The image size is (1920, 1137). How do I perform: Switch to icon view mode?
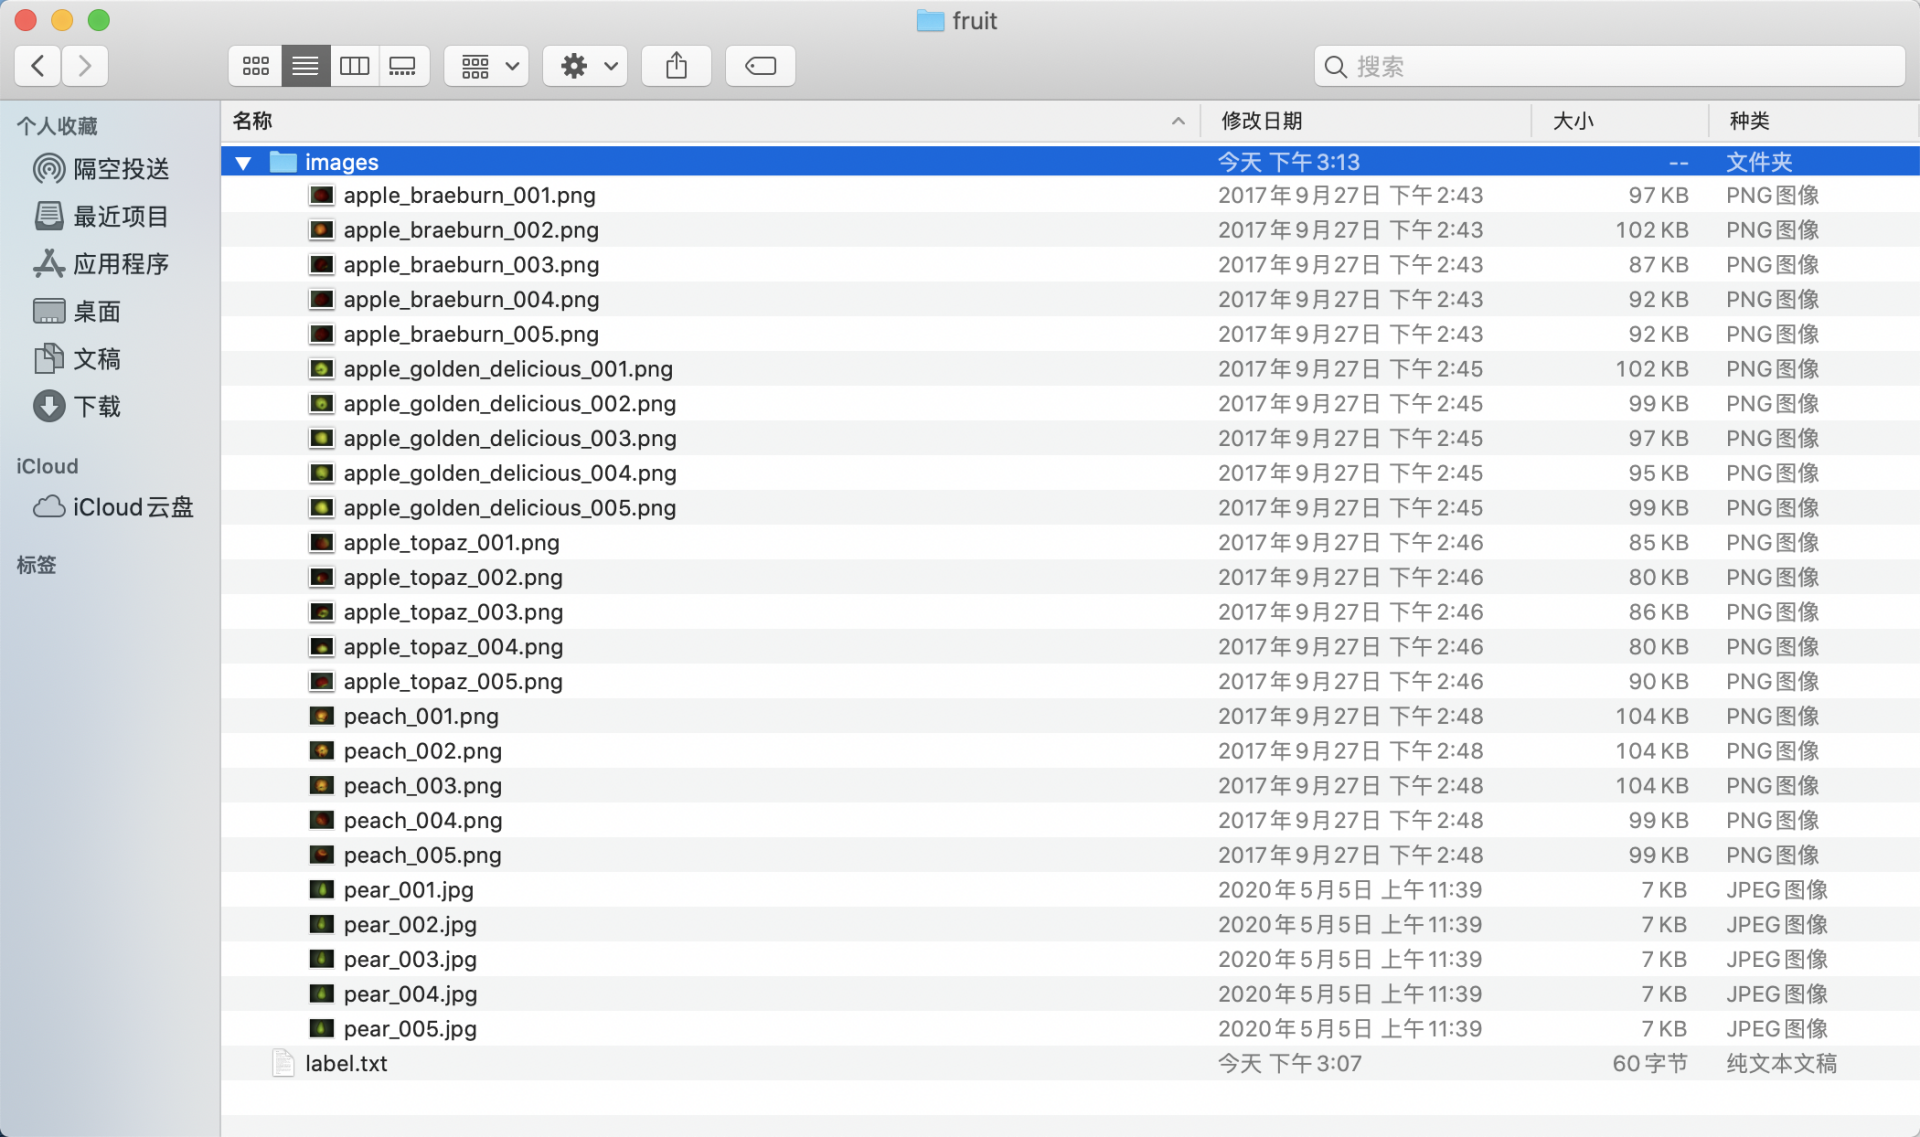point(255,66)
